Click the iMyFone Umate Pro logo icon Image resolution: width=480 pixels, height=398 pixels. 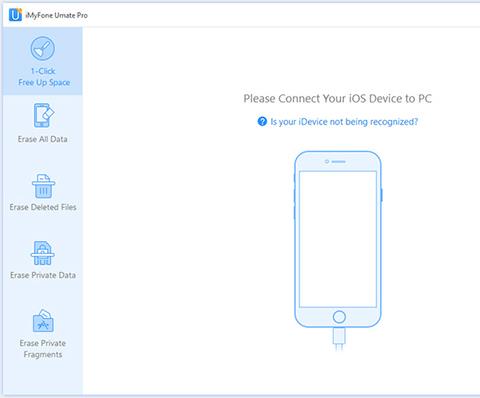coord(15,15)
